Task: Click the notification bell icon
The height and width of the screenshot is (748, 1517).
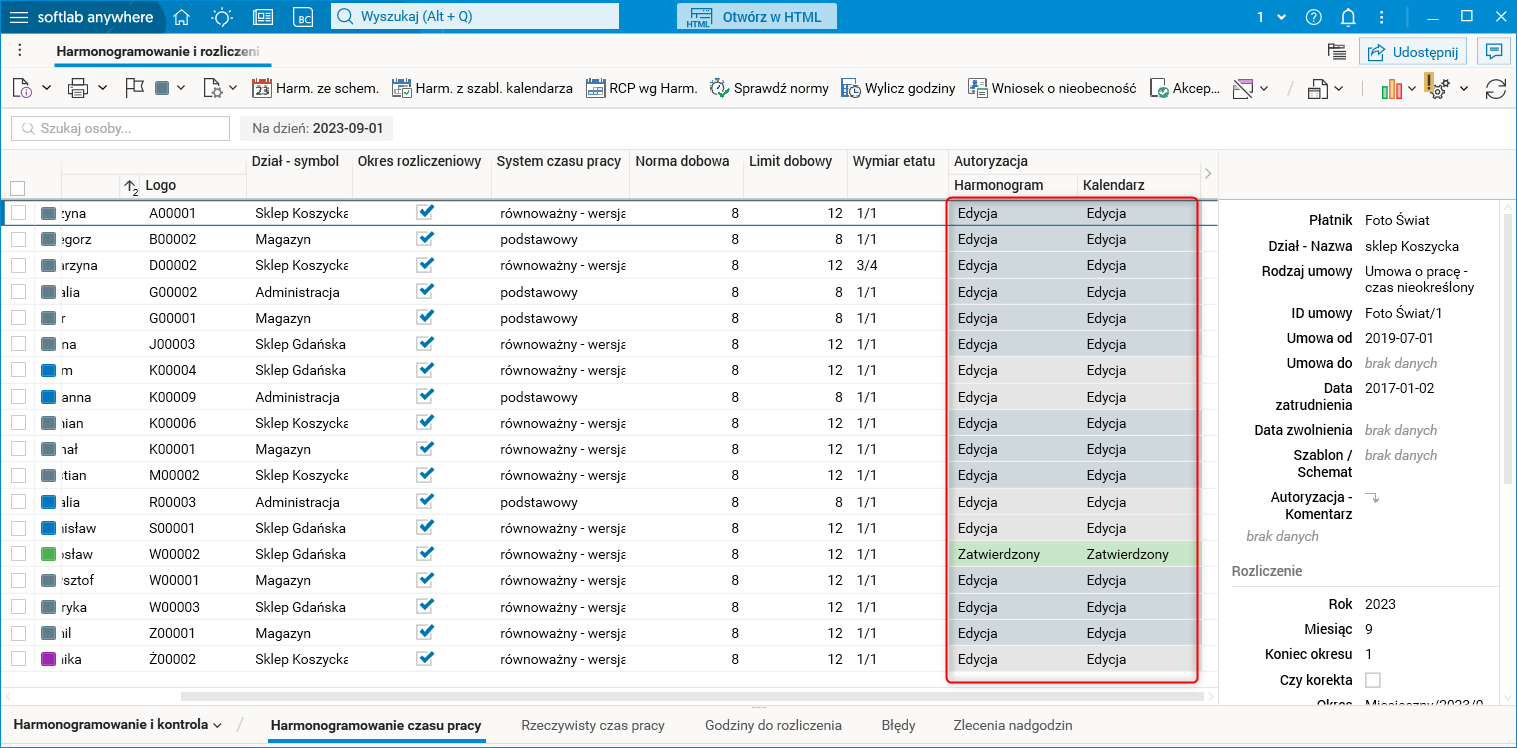Action: point(1348,17)
